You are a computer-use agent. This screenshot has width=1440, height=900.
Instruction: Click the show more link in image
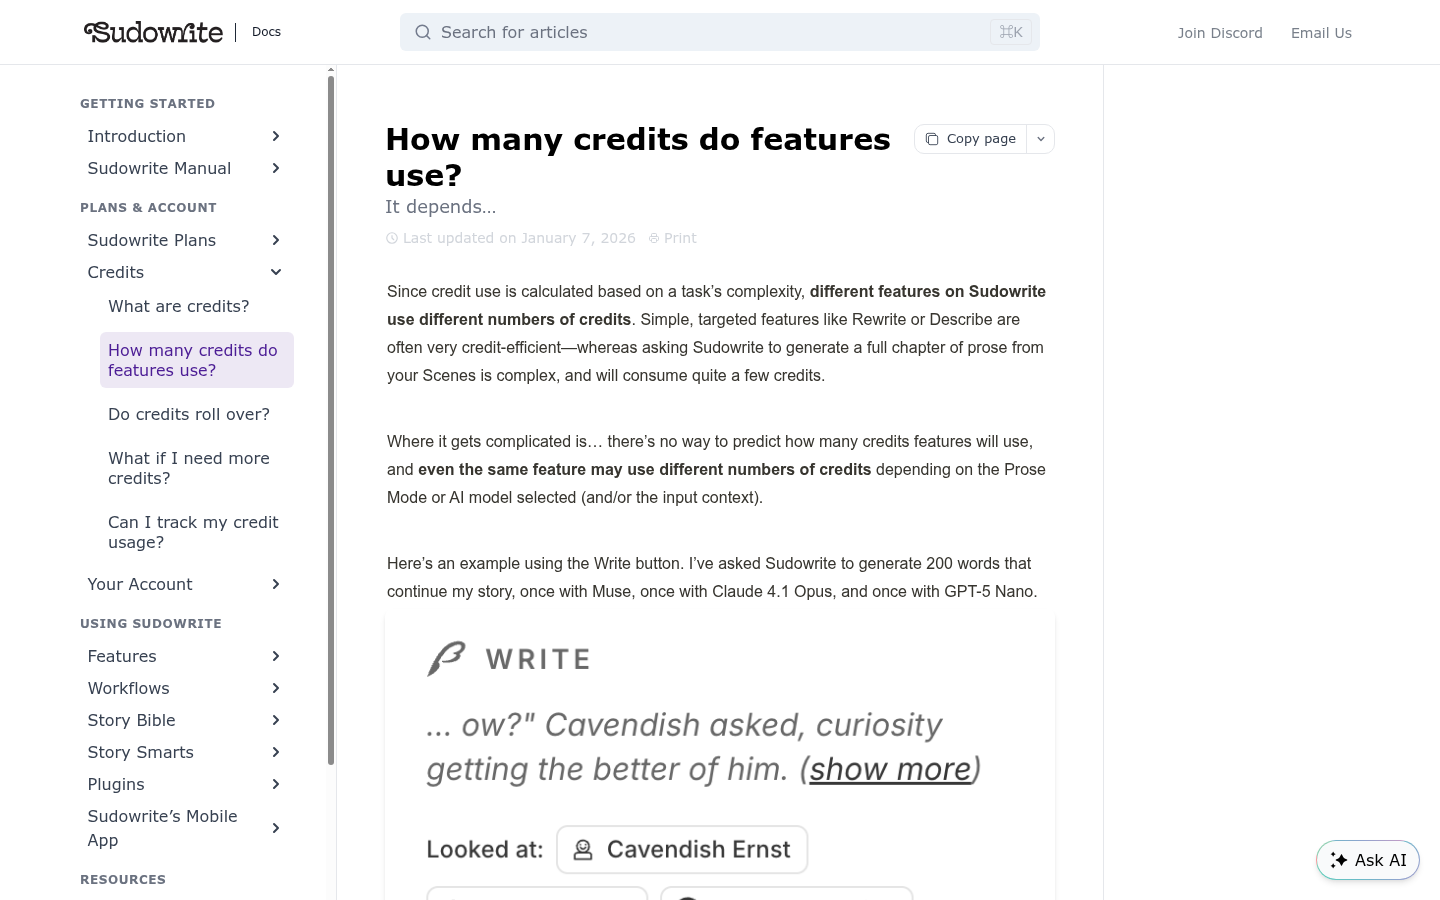[x=890, y=769]
